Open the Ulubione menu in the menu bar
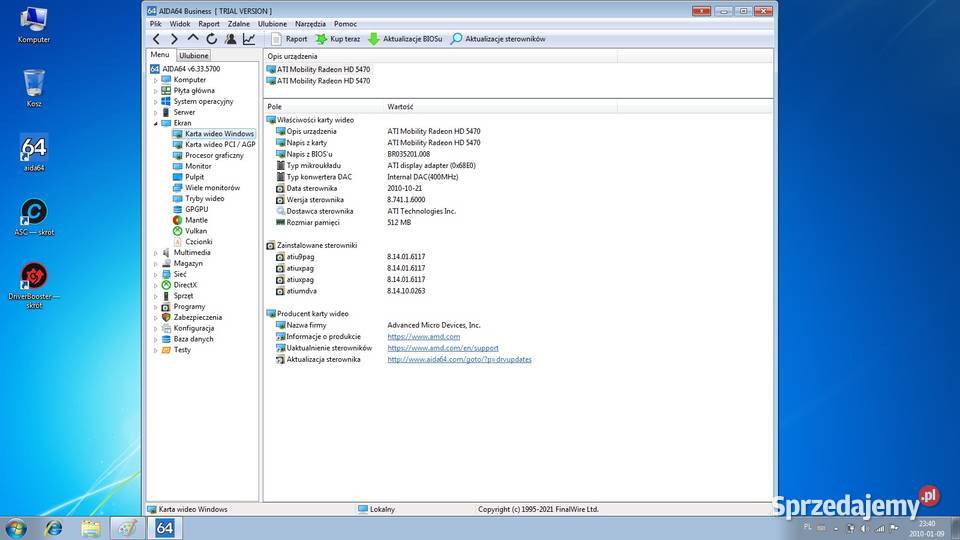 (272, 24)
